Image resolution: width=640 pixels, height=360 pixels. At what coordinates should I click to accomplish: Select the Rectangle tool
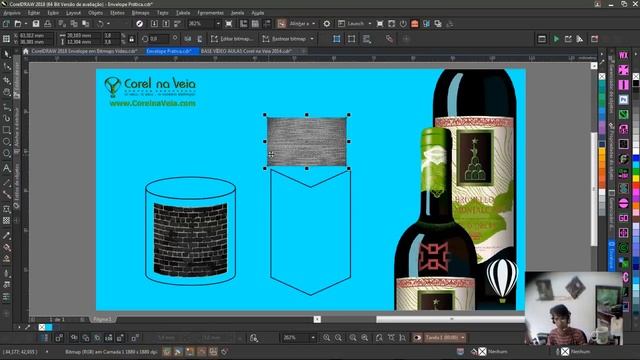[7, 130]
